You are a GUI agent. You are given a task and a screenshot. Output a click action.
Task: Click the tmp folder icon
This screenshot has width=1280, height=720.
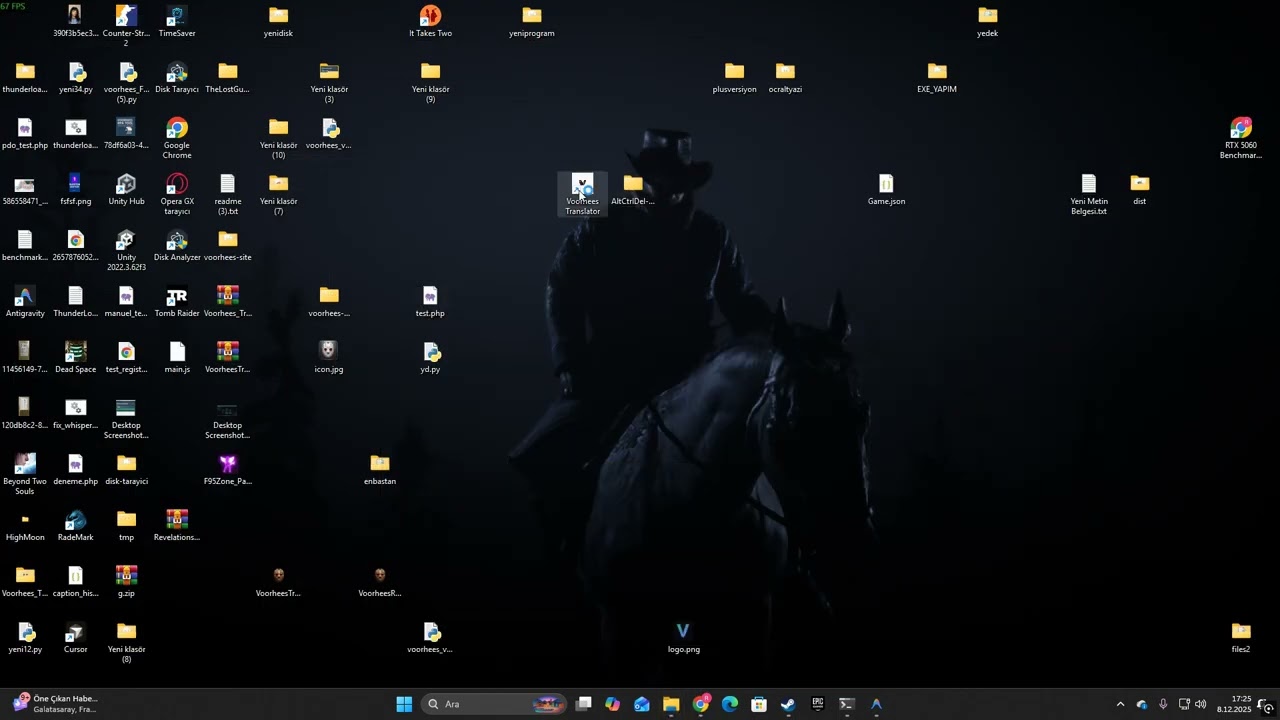[x=126, y=526]
